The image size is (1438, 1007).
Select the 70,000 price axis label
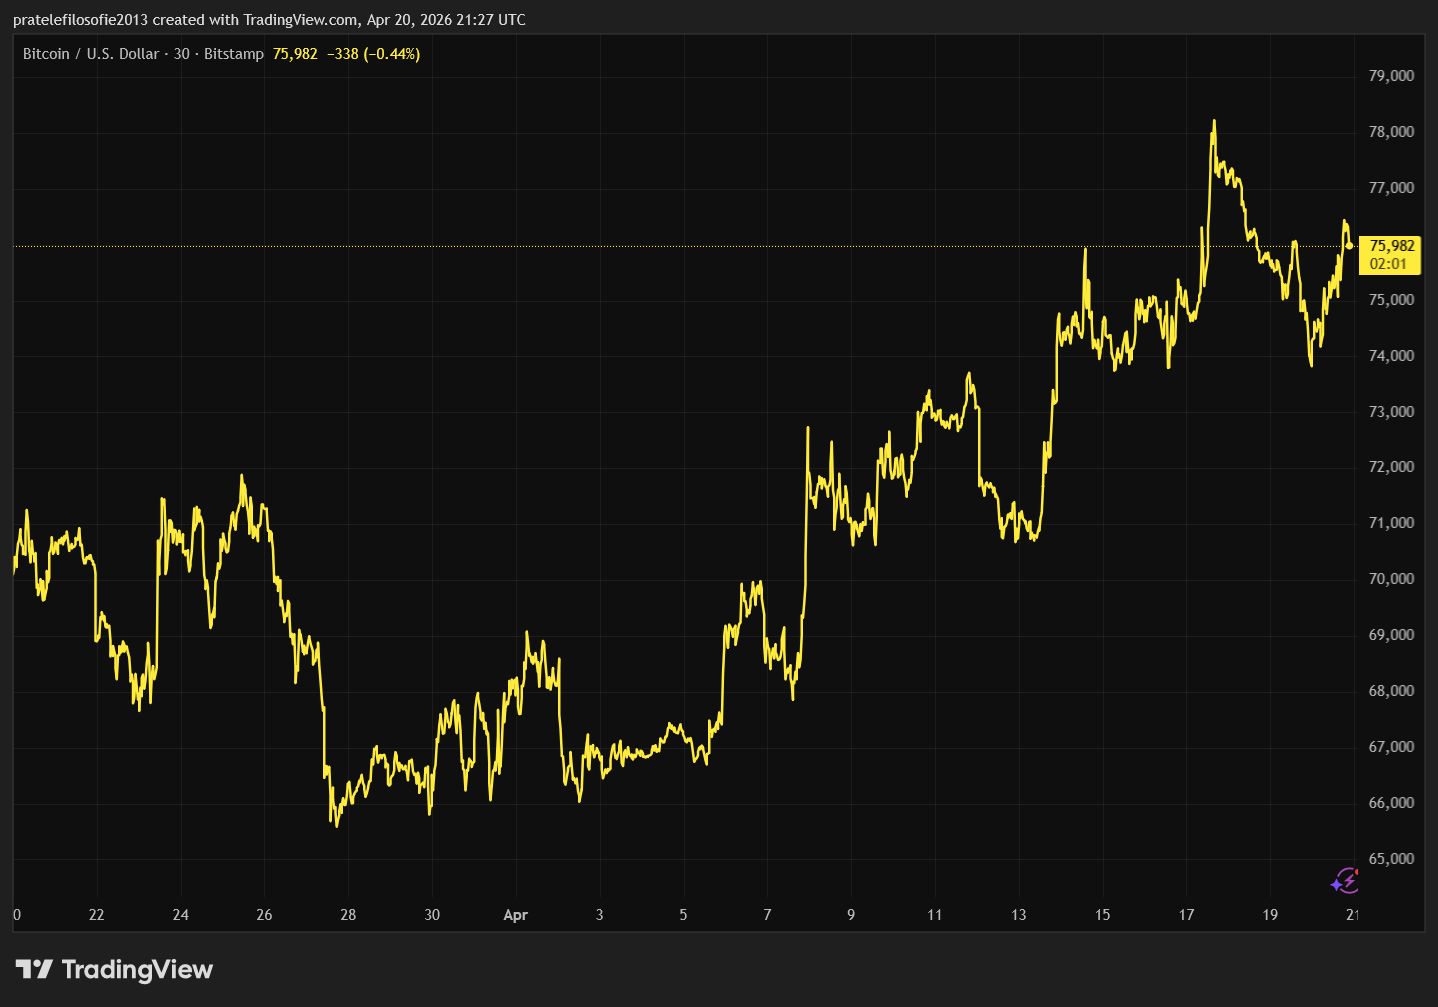pyautogui.click(x=1391, y=579)
